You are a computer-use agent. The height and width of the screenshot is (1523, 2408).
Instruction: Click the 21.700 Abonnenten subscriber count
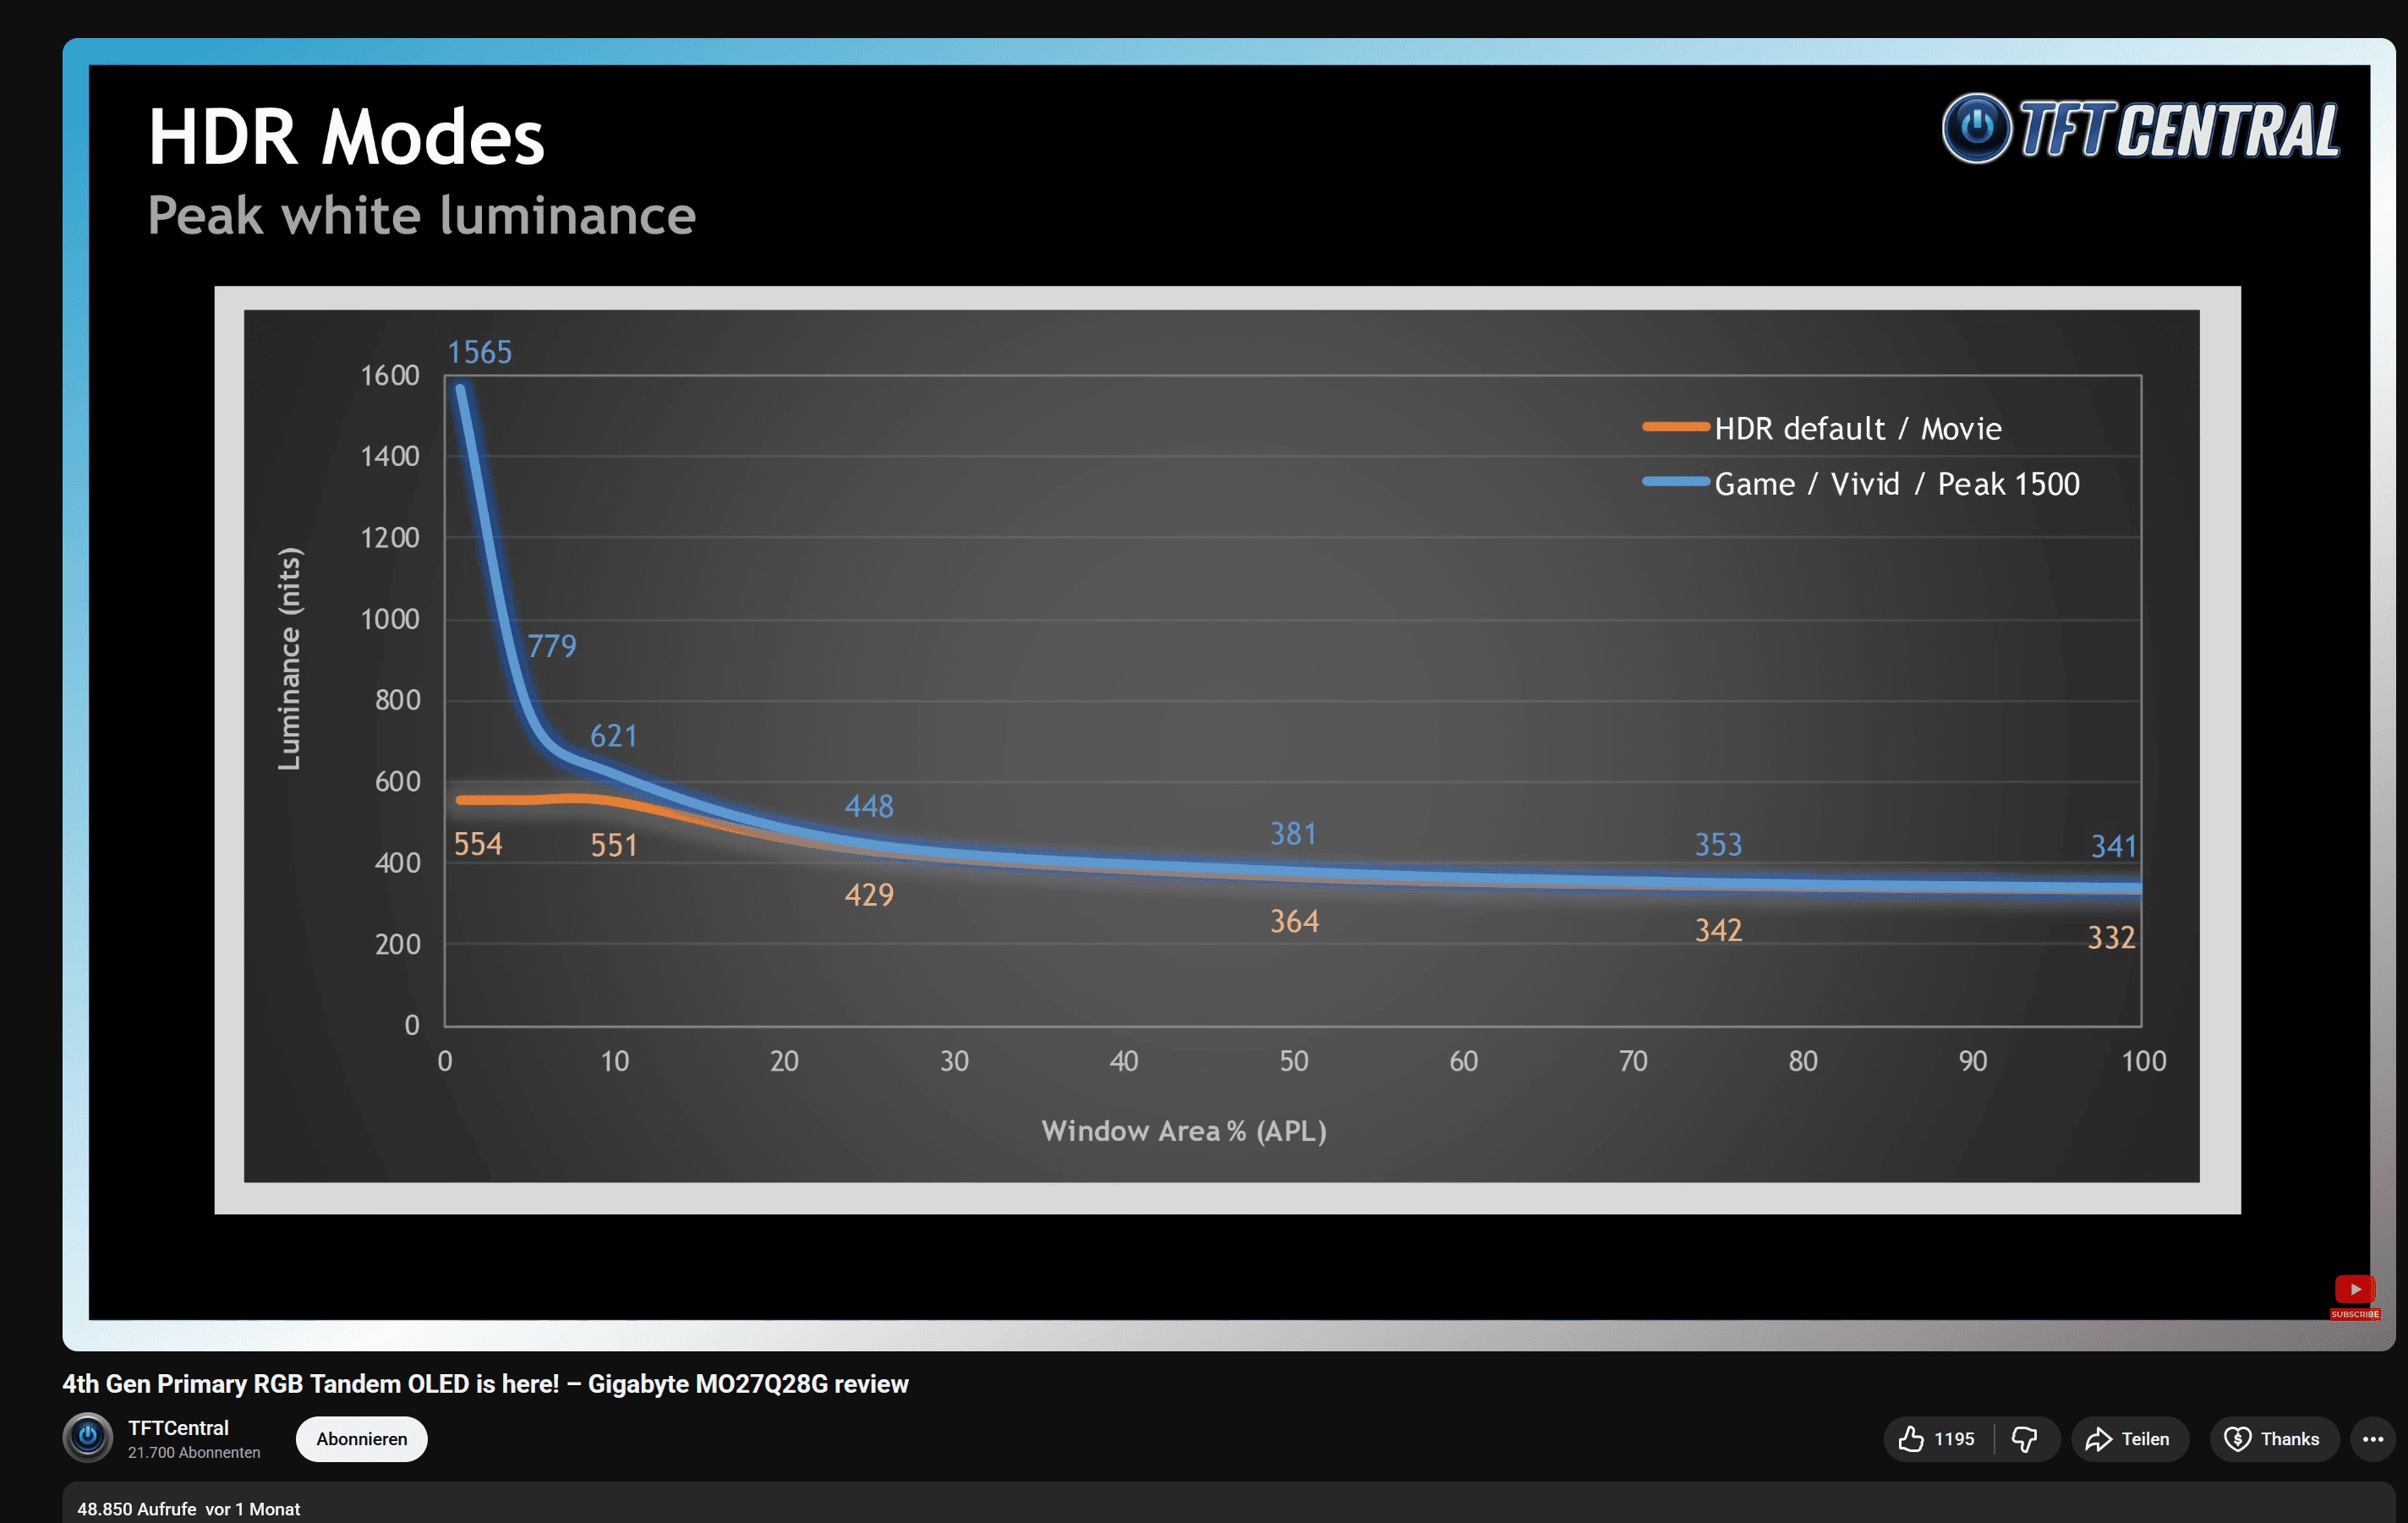194,1452
